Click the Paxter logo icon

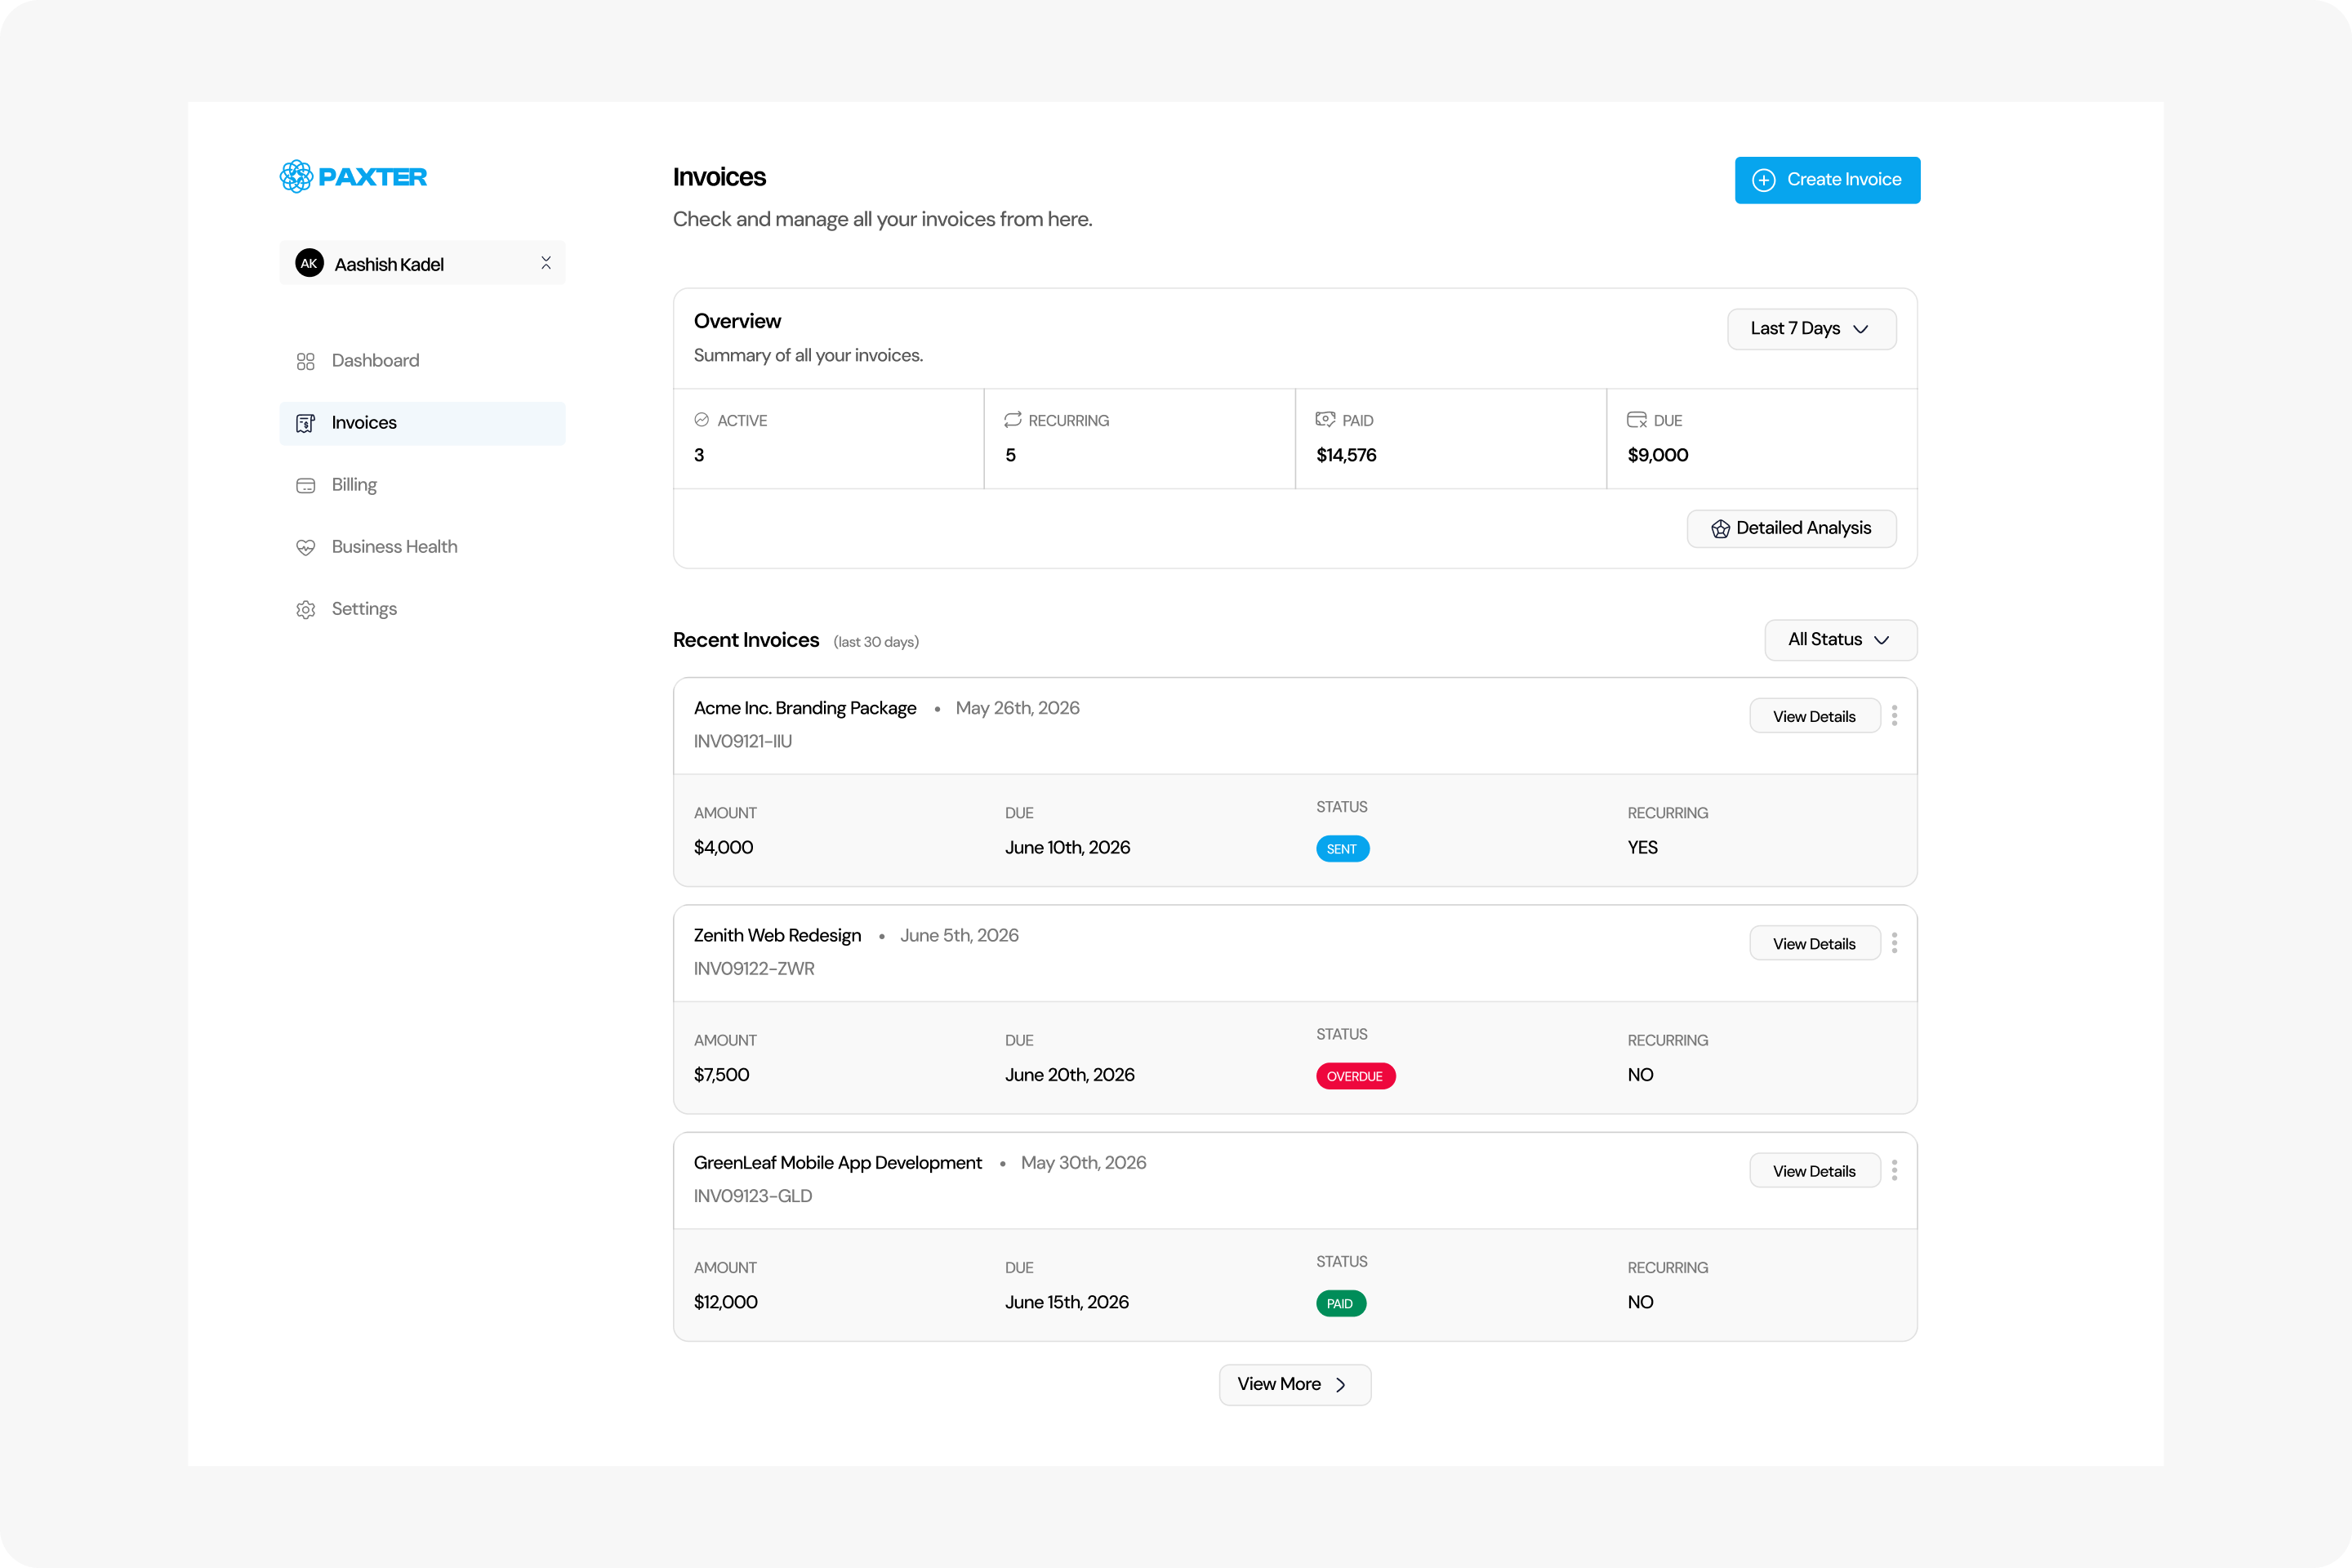296,177
